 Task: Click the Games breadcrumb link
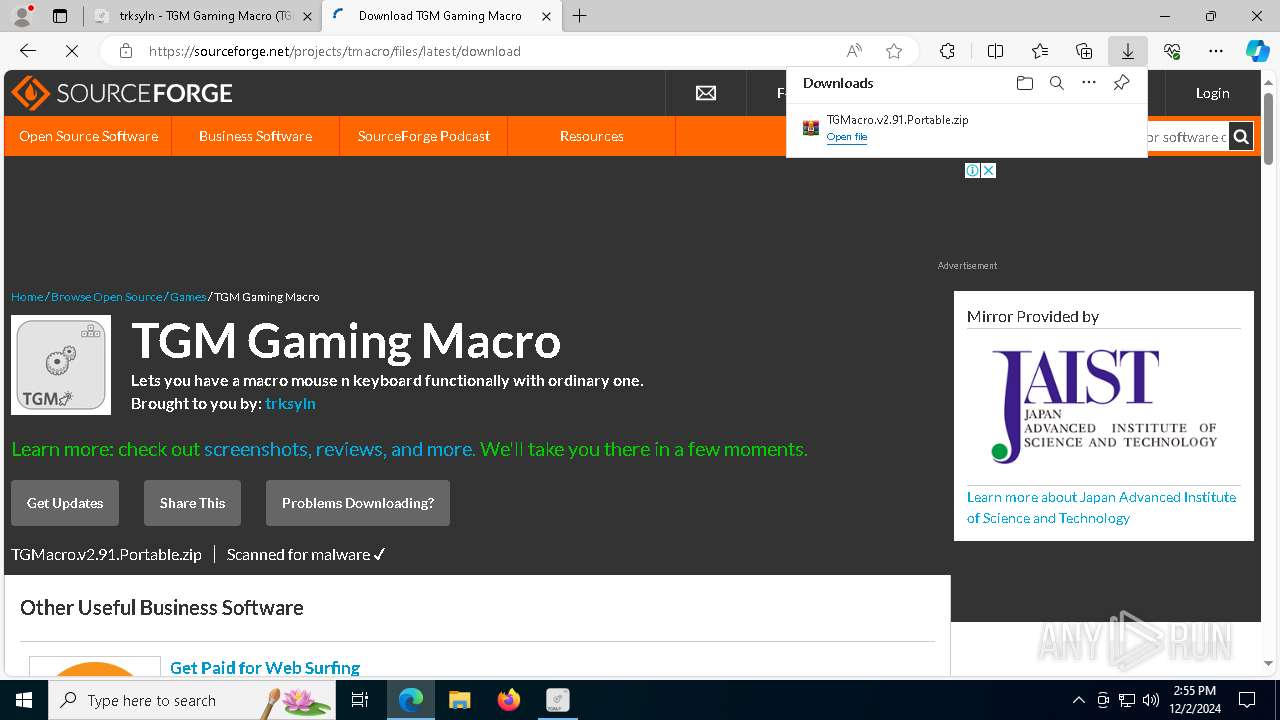188,297
